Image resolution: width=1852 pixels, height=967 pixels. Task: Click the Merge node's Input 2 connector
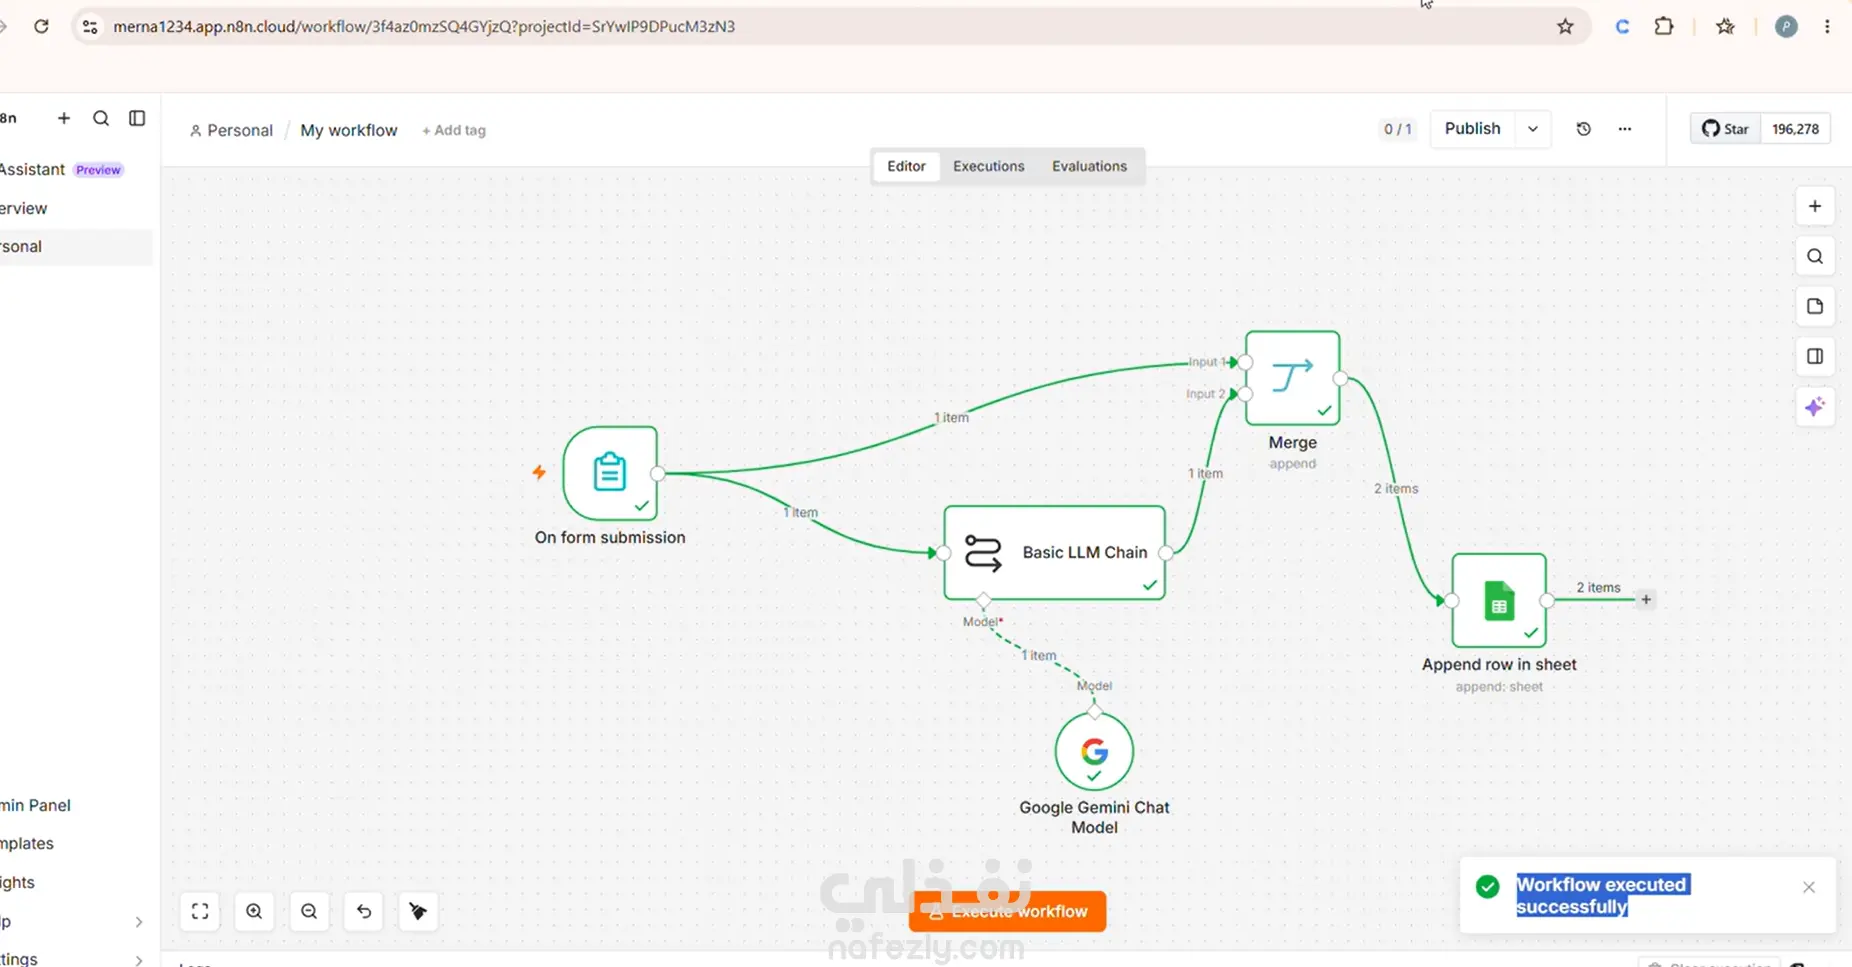coord(1244,394)
